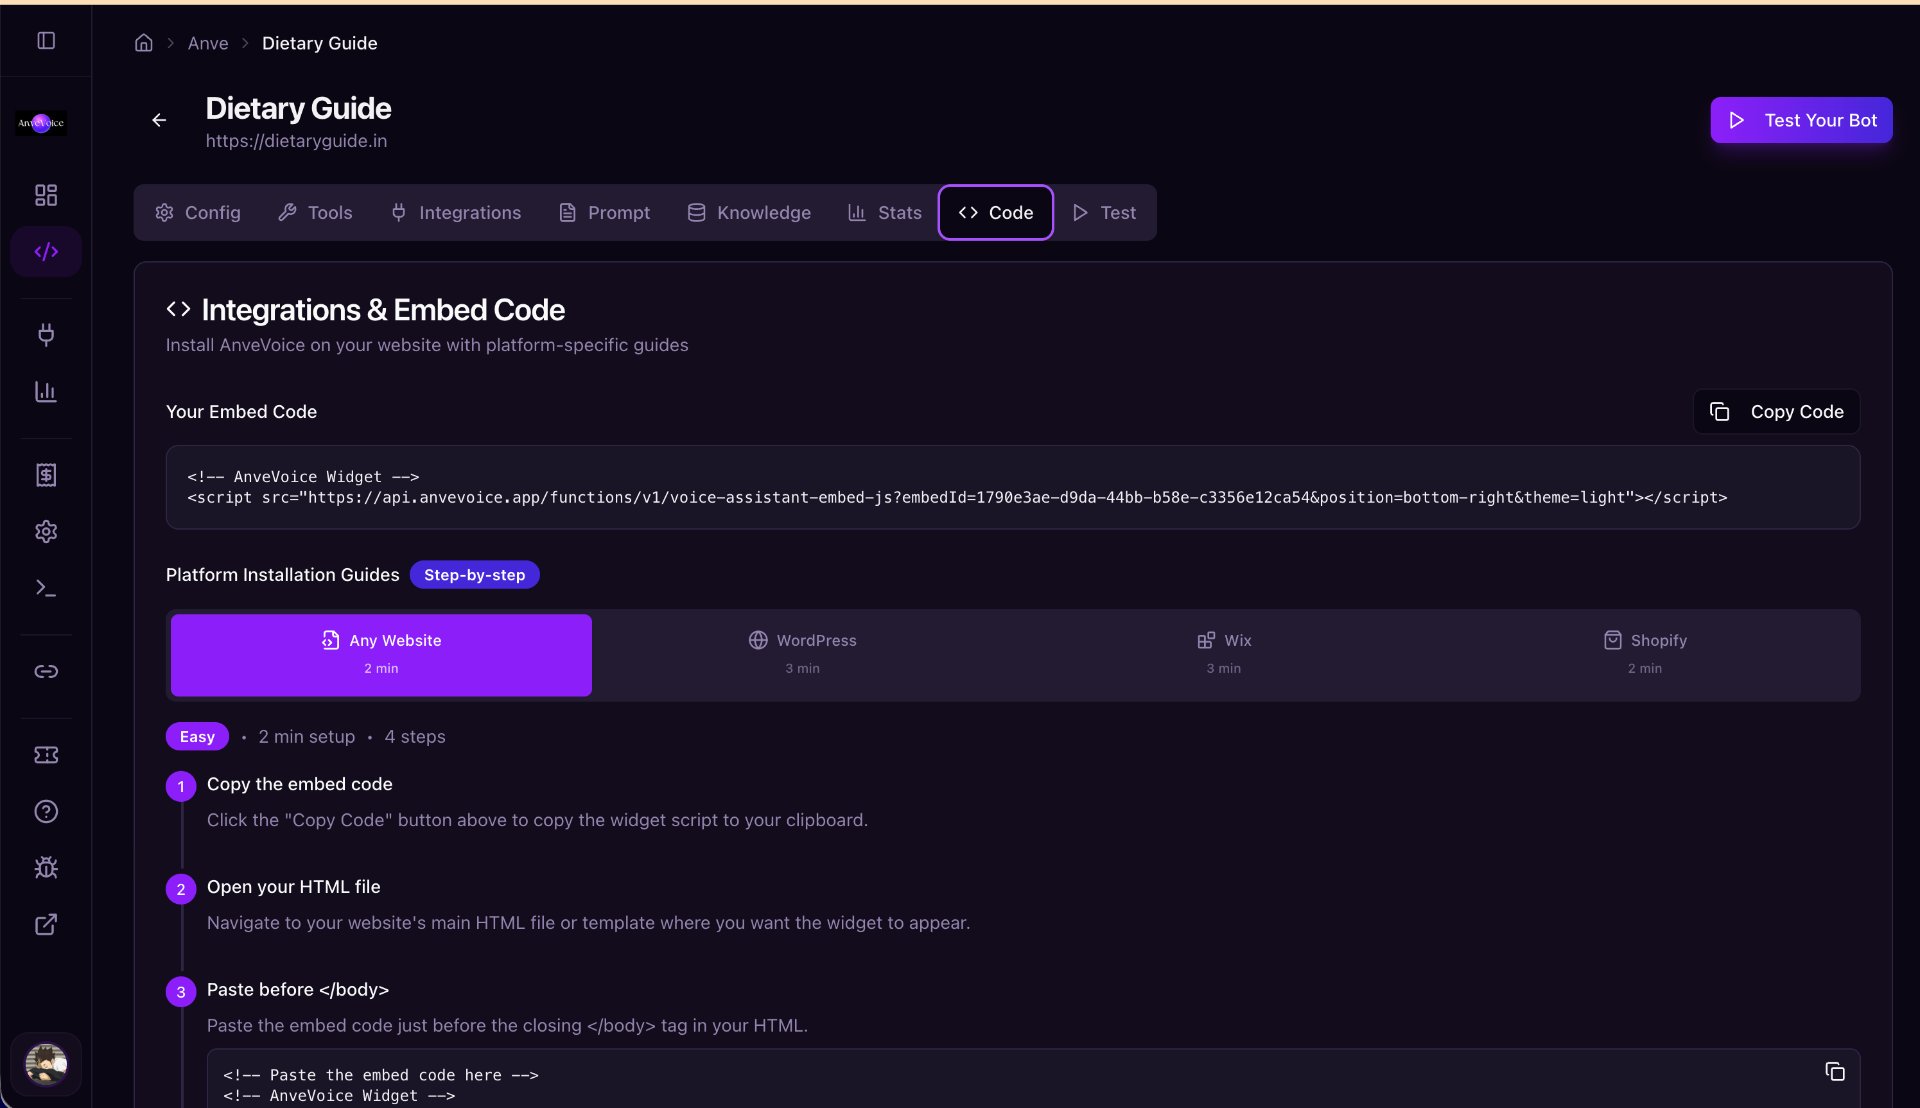Click the 'Paste before </body>' step heading
1920x1108 pixels.
tap(297, 990)
